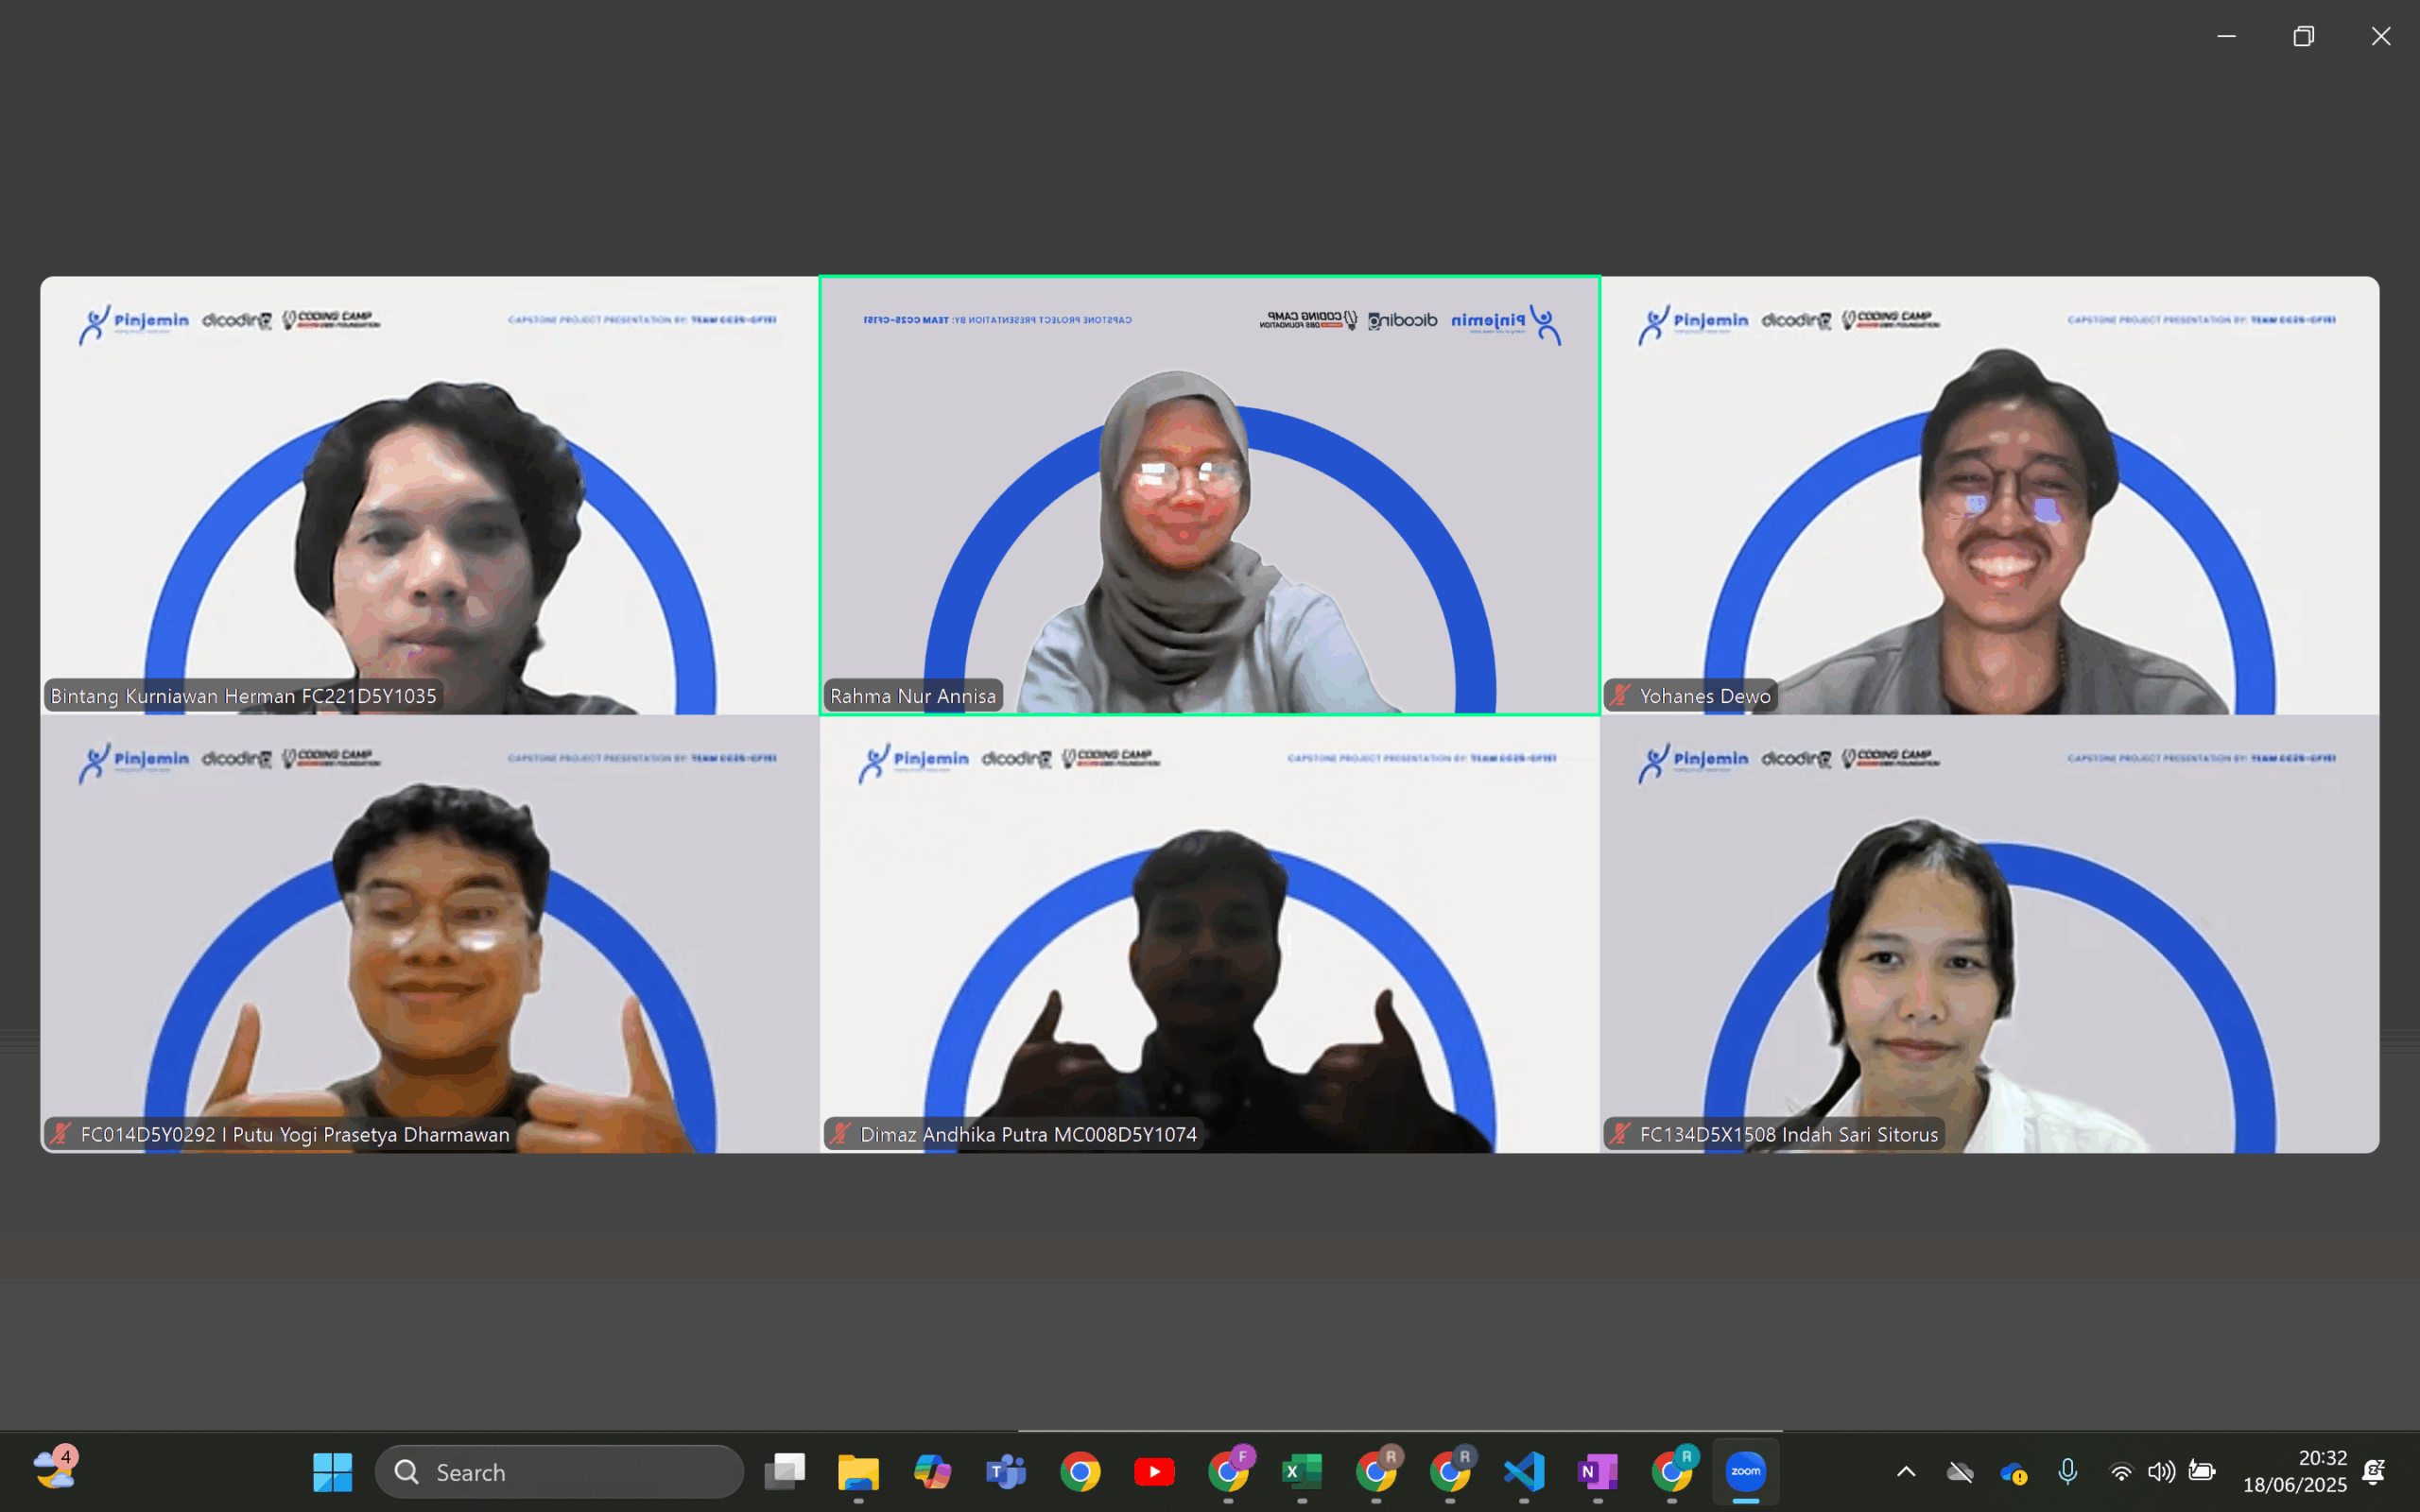The width and height of the screenshot is (2420, 1512).
Task: Open Task View on taskbar
Action: (x=785, y=1471)
